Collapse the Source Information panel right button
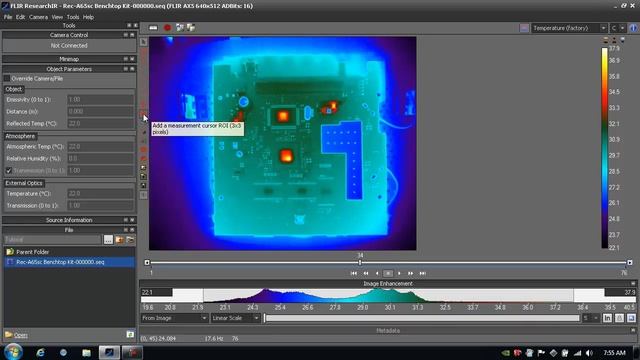Screen dimensions: 640x360 132,220
